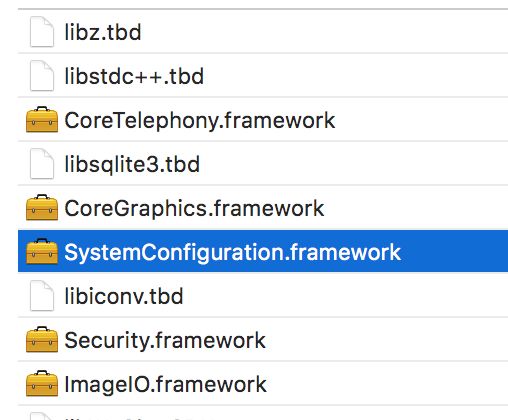Click the SystemConfiguration.framework toolbox icon
Viewport: 508px width, 420px height.
click(x=42, y=251)
